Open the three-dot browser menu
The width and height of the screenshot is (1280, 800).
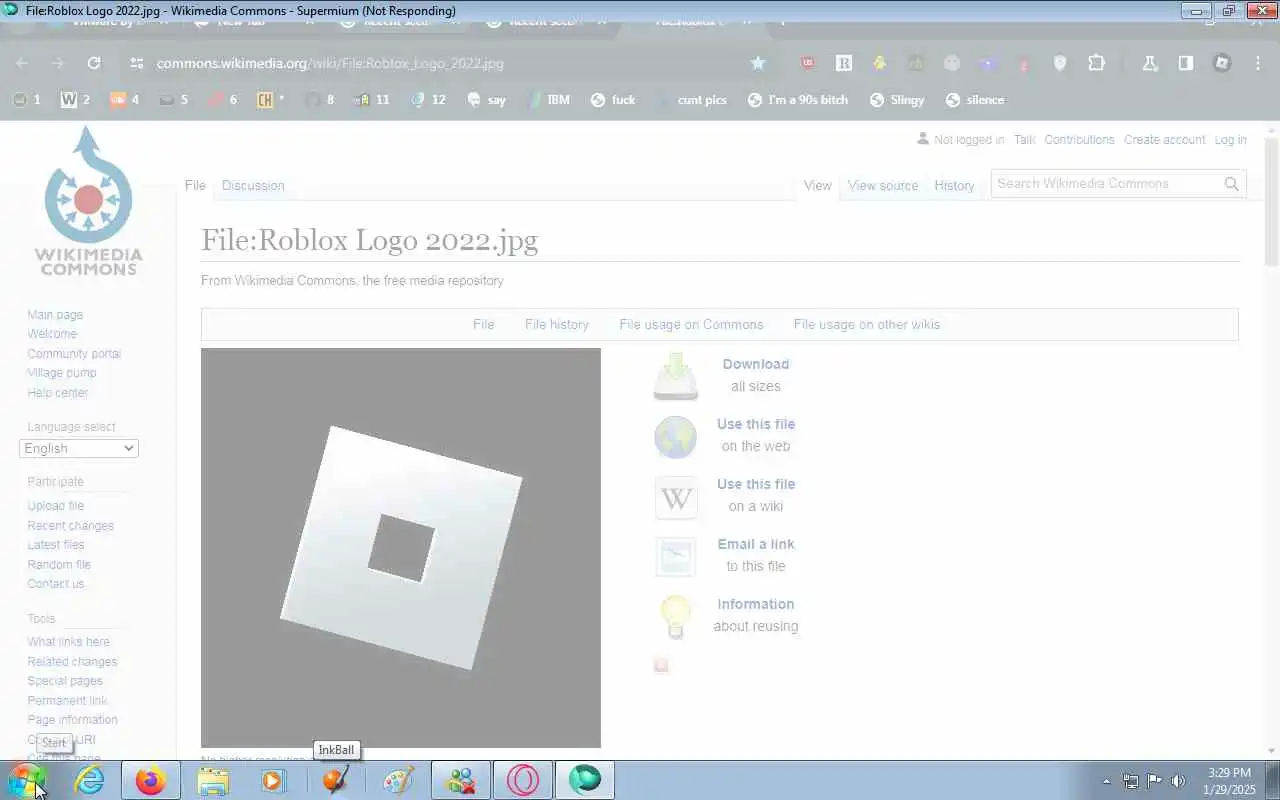[1257, 63]
